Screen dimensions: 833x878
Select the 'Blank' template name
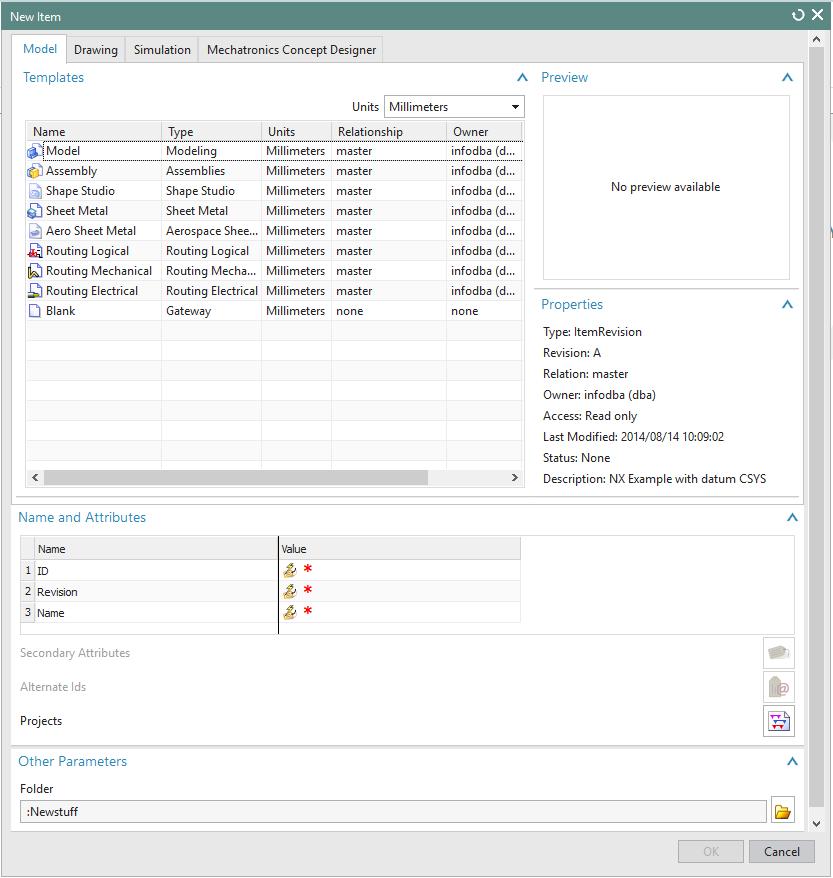pyautogui.click(x=60, y=311)
